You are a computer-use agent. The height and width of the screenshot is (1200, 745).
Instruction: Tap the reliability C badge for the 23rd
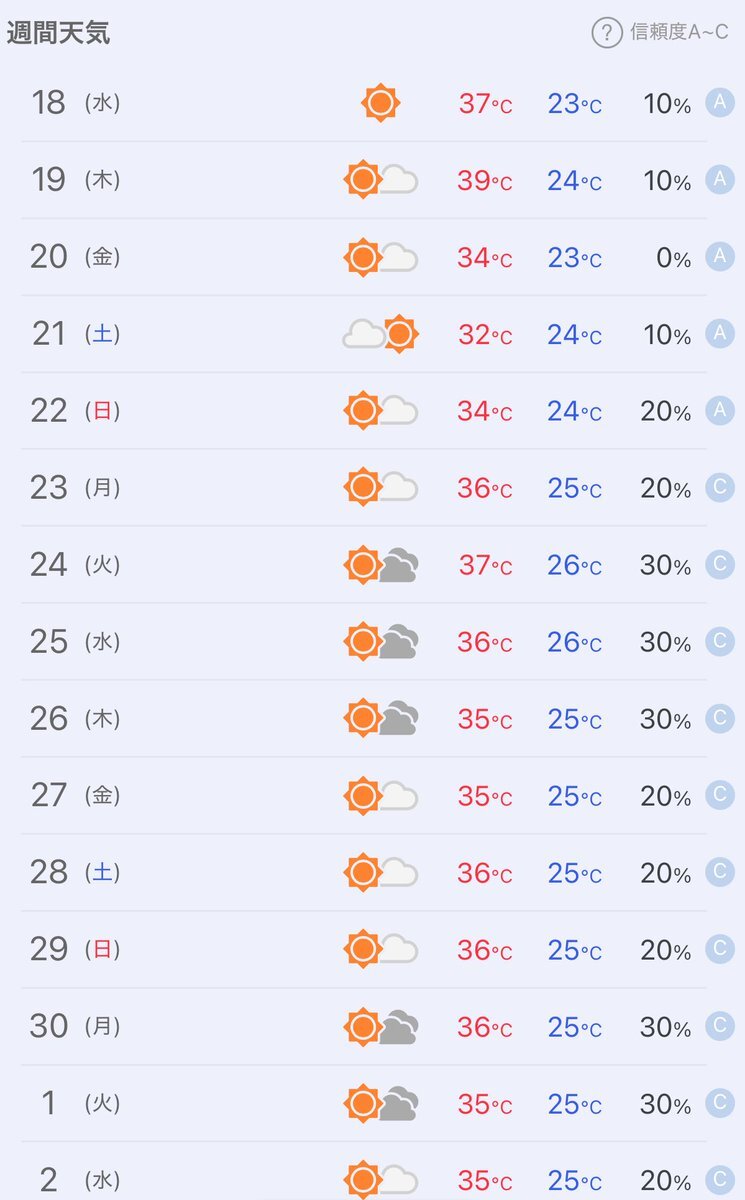pos(720,487)
